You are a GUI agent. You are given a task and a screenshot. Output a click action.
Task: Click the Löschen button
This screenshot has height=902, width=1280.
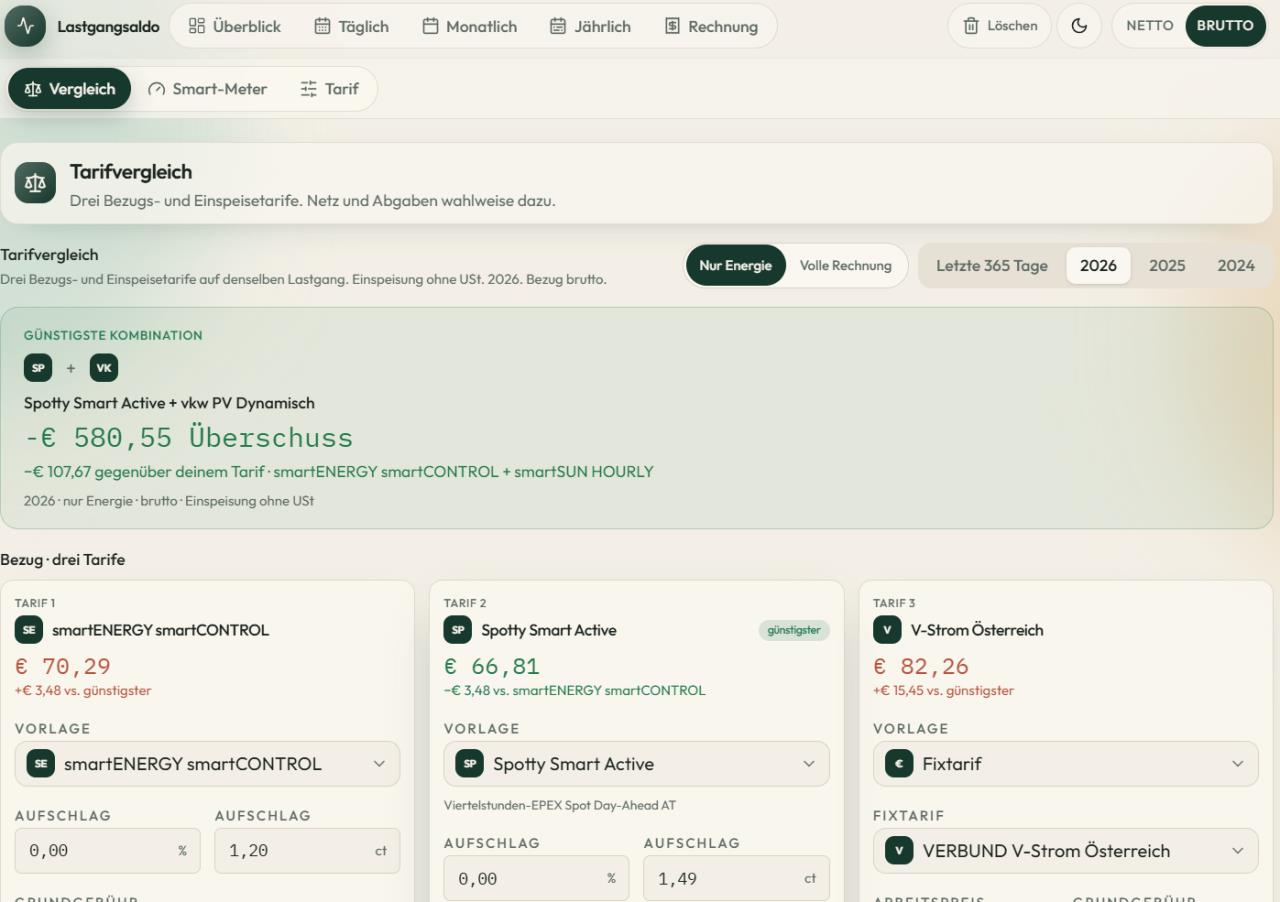(1000, 26)
